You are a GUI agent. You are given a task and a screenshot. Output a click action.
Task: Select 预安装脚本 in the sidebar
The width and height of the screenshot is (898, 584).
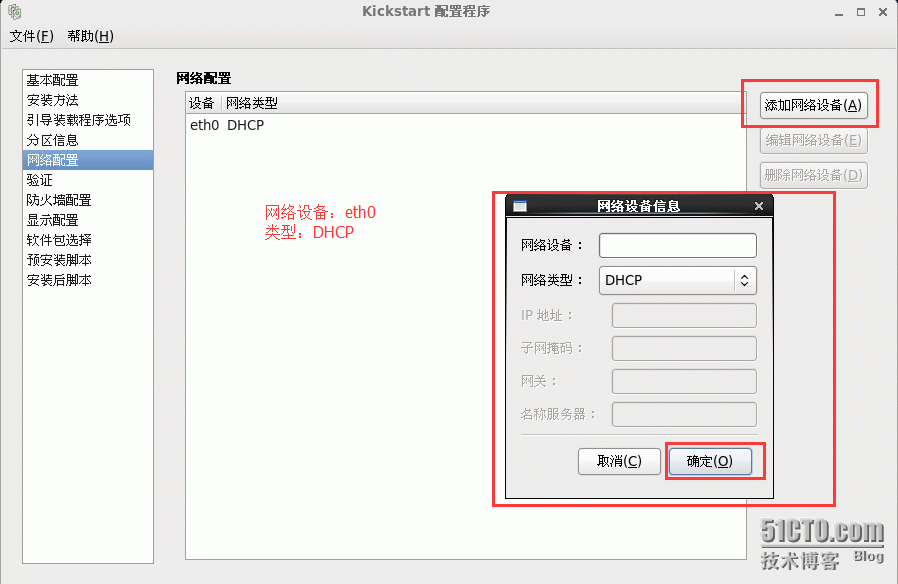click(88, 261)
